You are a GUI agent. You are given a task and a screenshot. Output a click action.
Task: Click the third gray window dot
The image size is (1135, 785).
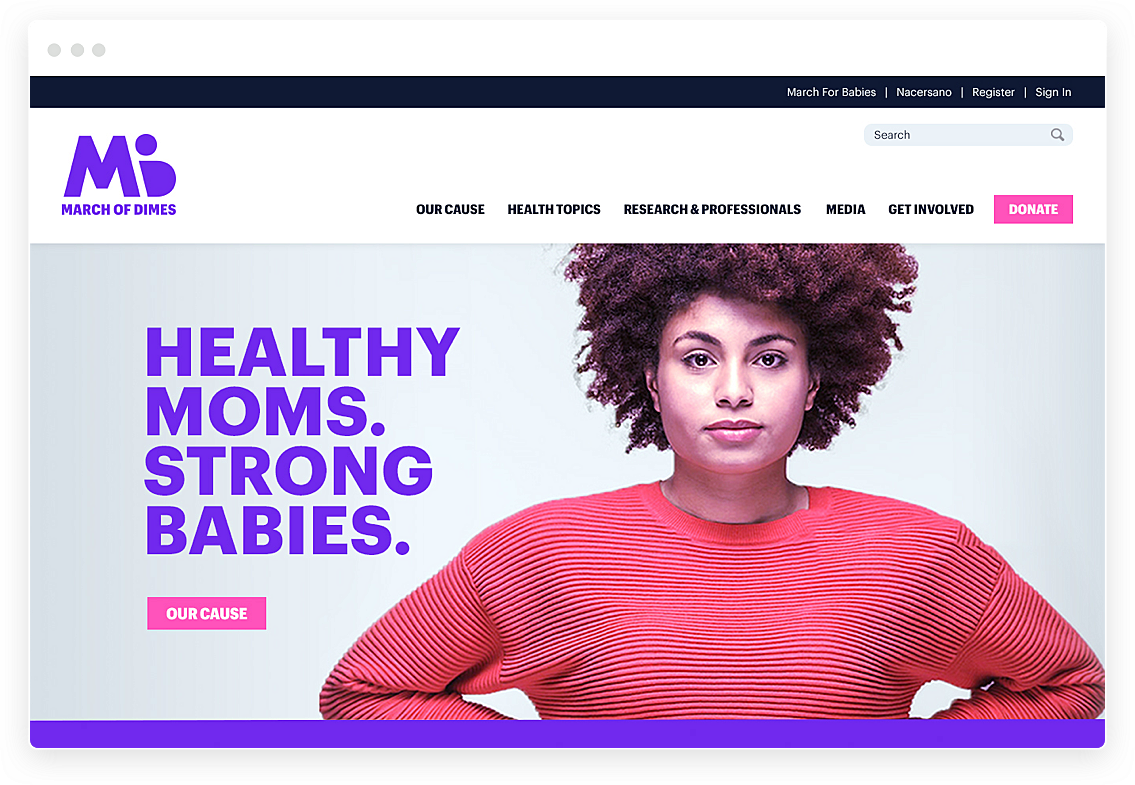coord(99,50)
